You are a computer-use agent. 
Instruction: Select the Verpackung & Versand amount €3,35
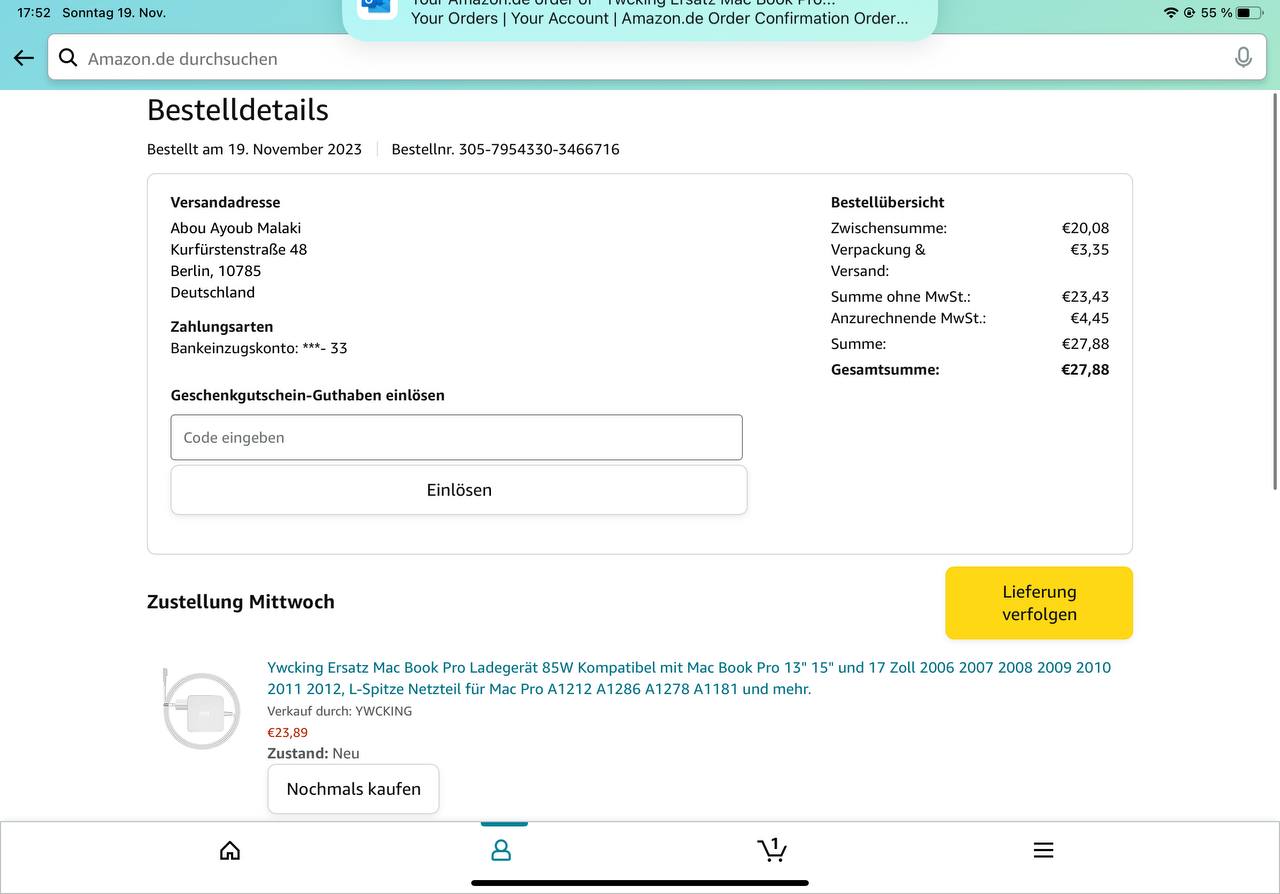pyautogui.click(x=1089, y=249)
